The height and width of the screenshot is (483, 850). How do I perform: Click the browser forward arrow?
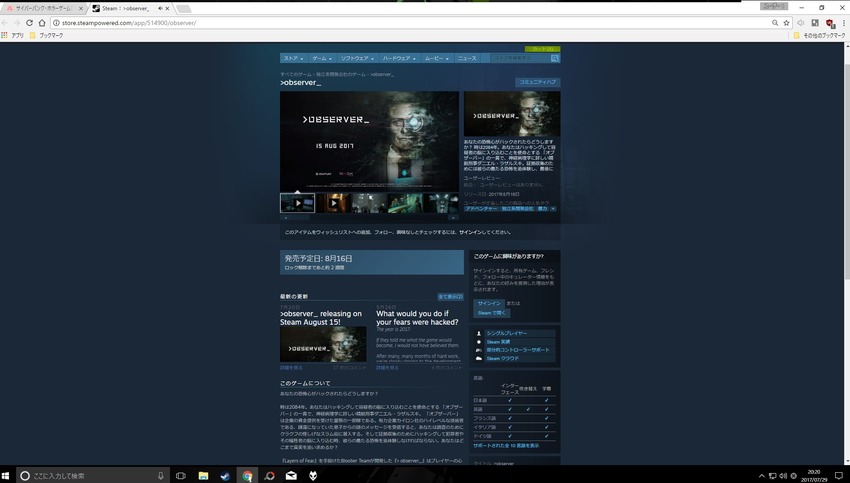(17, 23)
